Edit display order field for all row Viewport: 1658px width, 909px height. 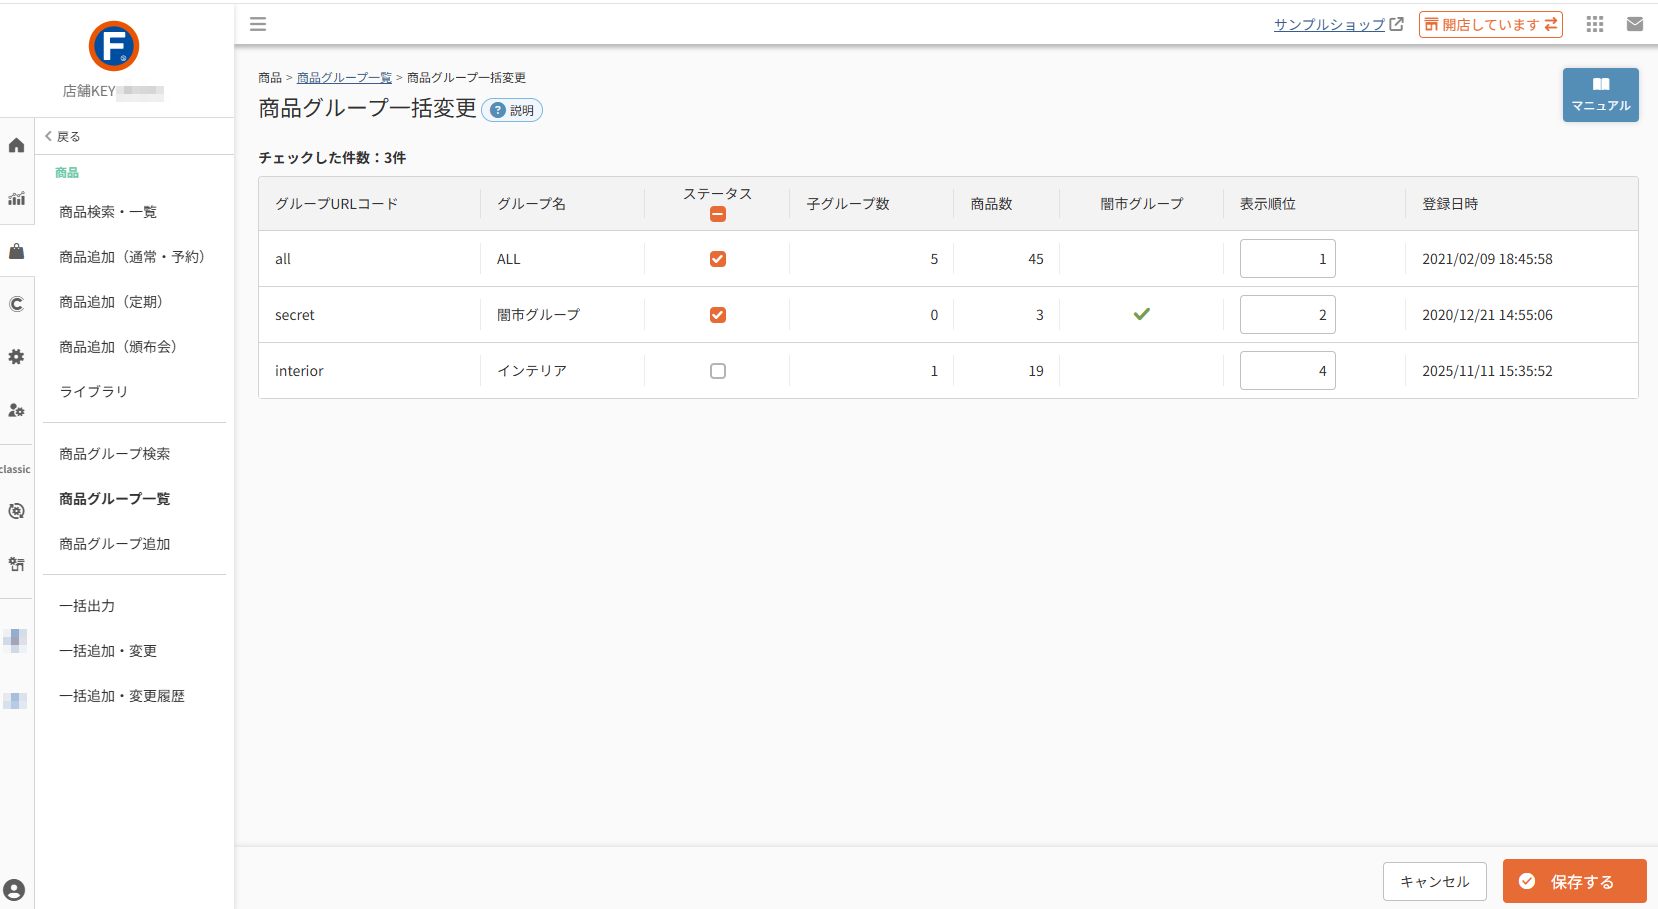tap(1287, 259)
